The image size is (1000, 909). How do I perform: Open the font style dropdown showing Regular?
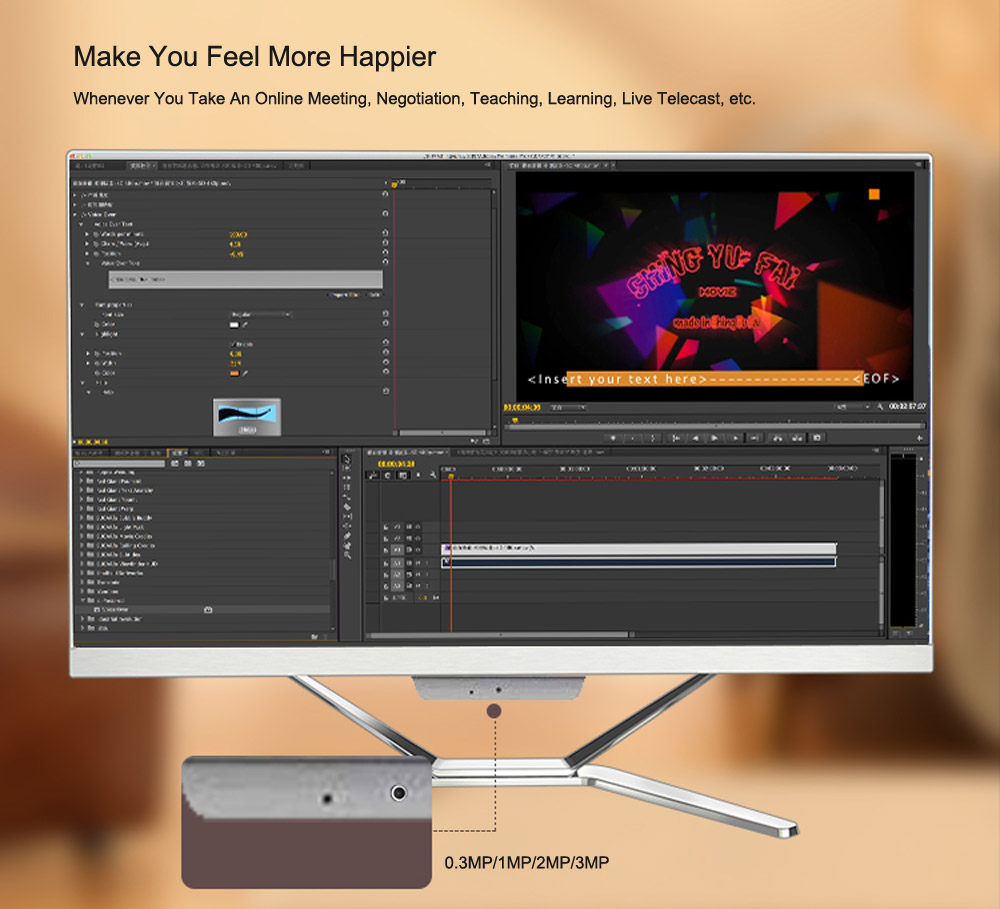(x=261, y=314)
